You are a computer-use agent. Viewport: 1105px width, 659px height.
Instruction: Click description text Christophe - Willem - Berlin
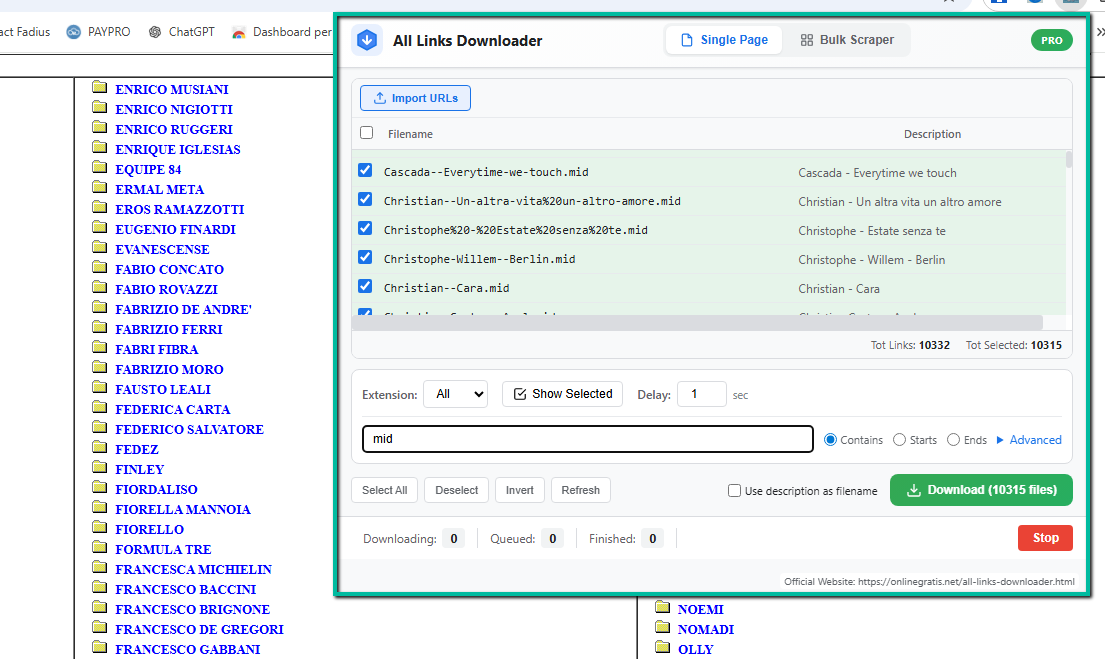[872, 259]
